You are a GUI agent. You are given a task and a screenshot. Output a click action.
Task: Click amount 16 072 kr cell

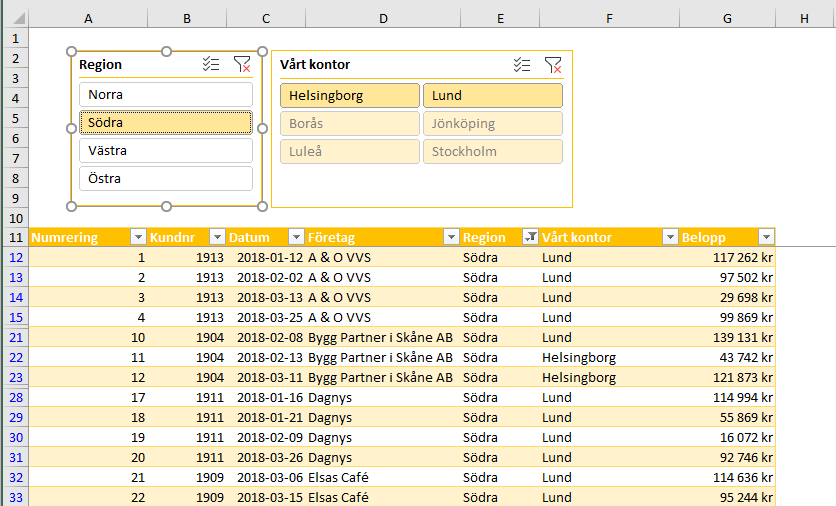click(x=727, y=437)
